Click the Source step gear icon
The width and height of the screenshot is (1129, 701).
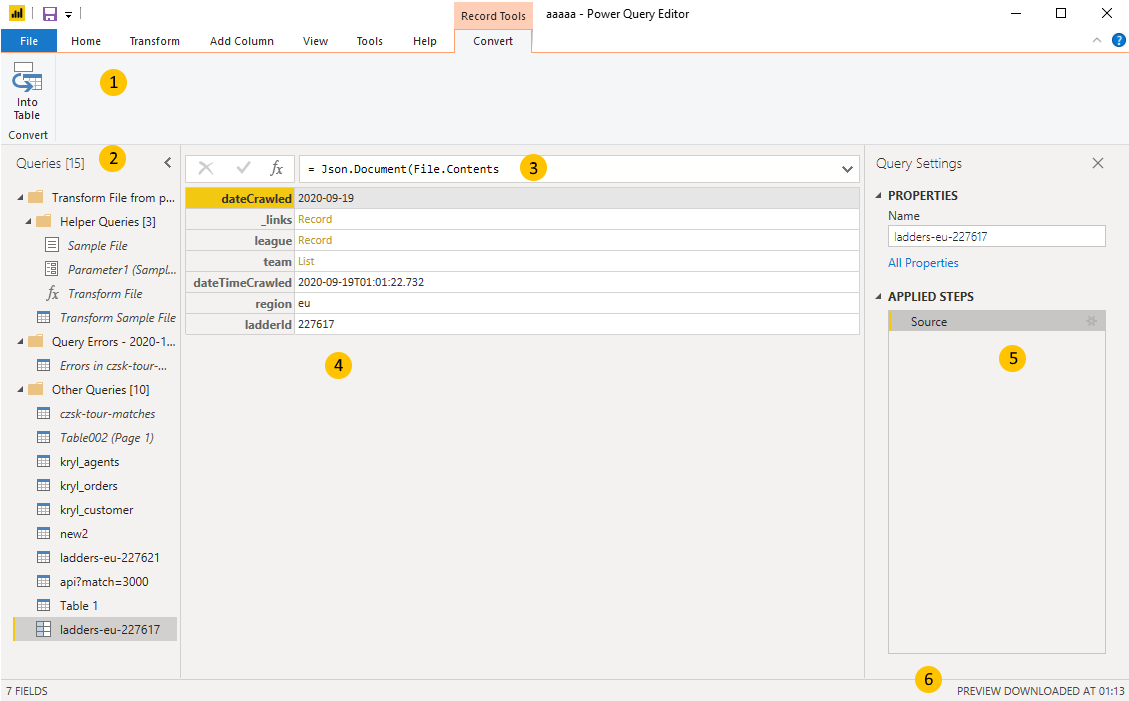(x=1091, y=322)
